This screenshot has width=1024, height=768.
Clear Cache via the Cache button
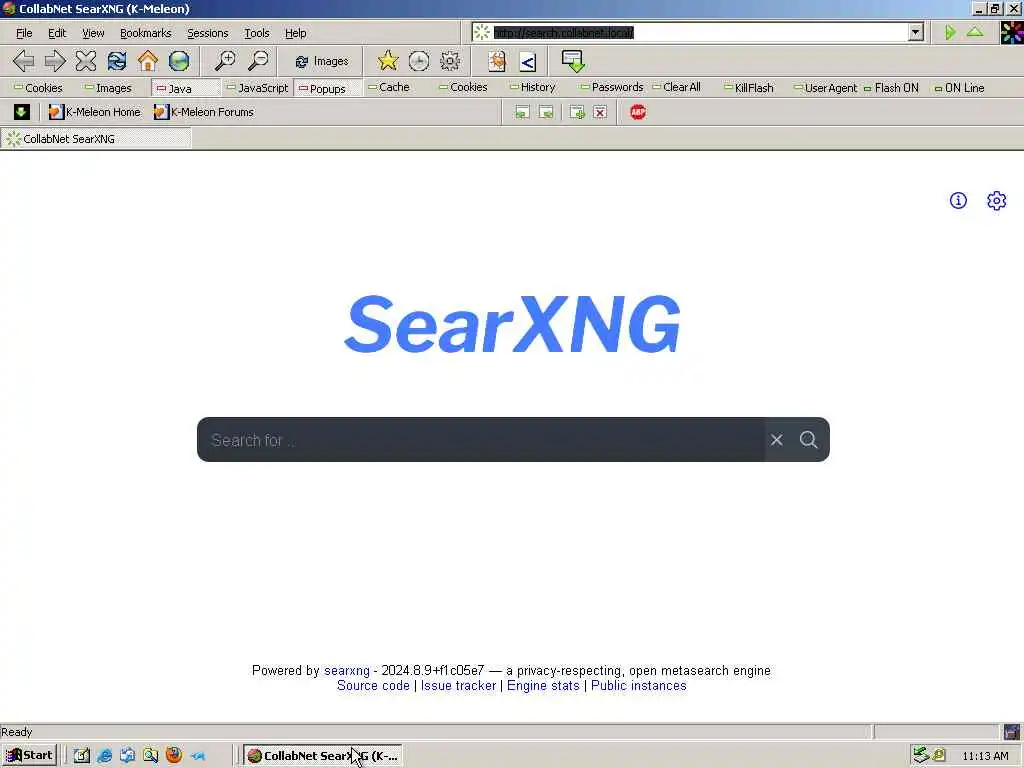389,87
